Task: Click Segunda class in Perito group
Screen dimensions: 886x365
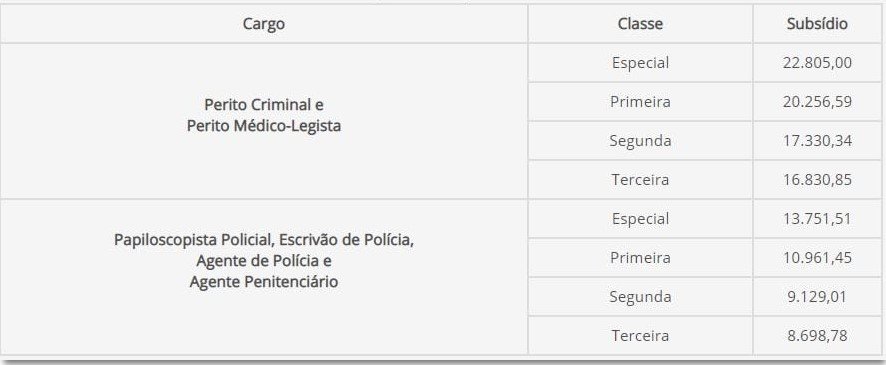Action: click(640, 141)
